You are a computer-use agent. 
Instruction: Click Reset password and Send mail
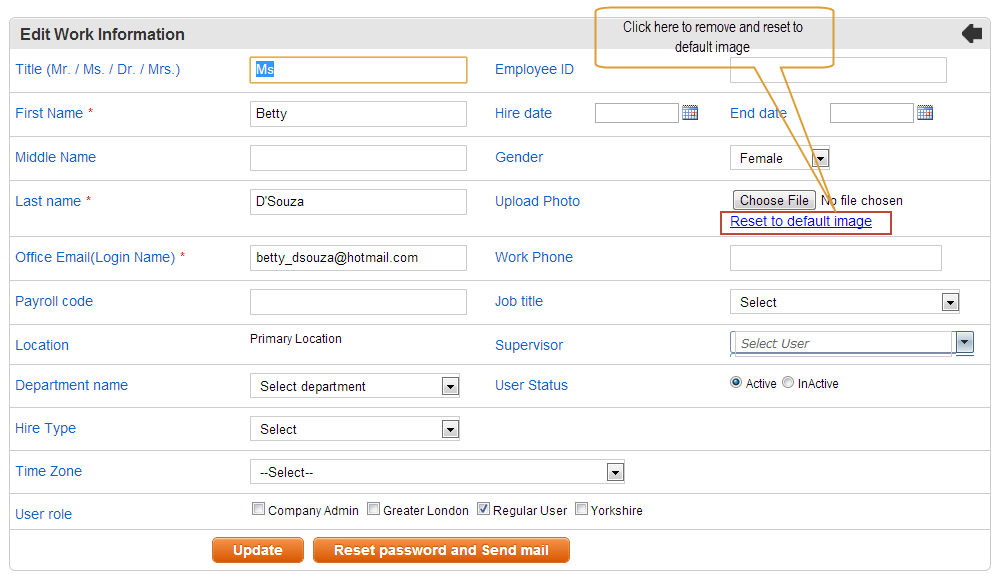pyautogui.click(x=441, y=550)
